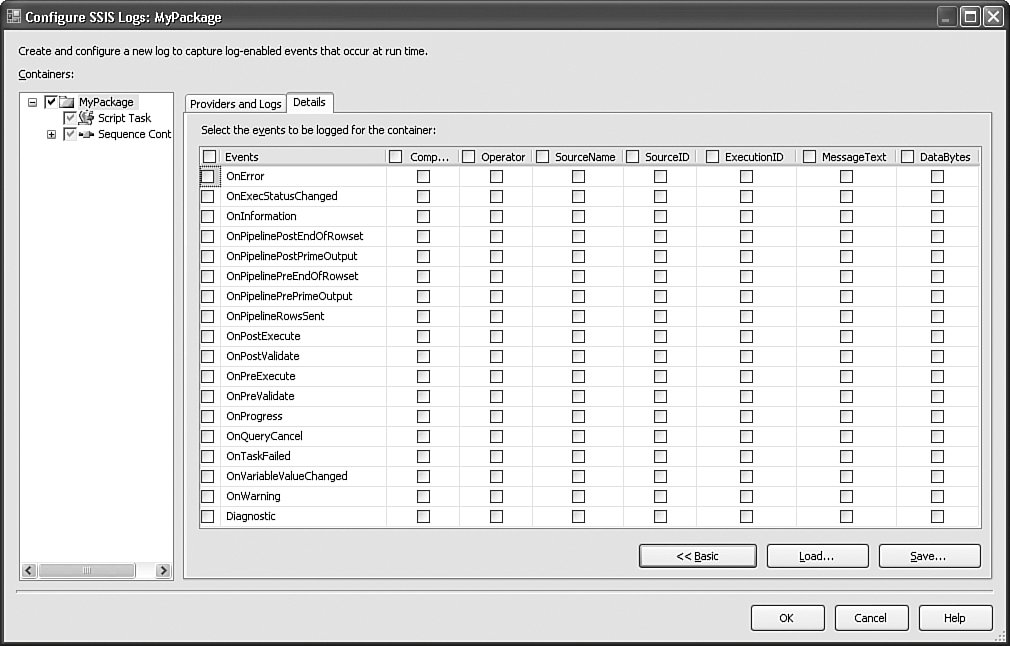Enable the OnTaskFailed event checkbox
This screenshot has width=1010, height=646.
click(x=207, y=456)
